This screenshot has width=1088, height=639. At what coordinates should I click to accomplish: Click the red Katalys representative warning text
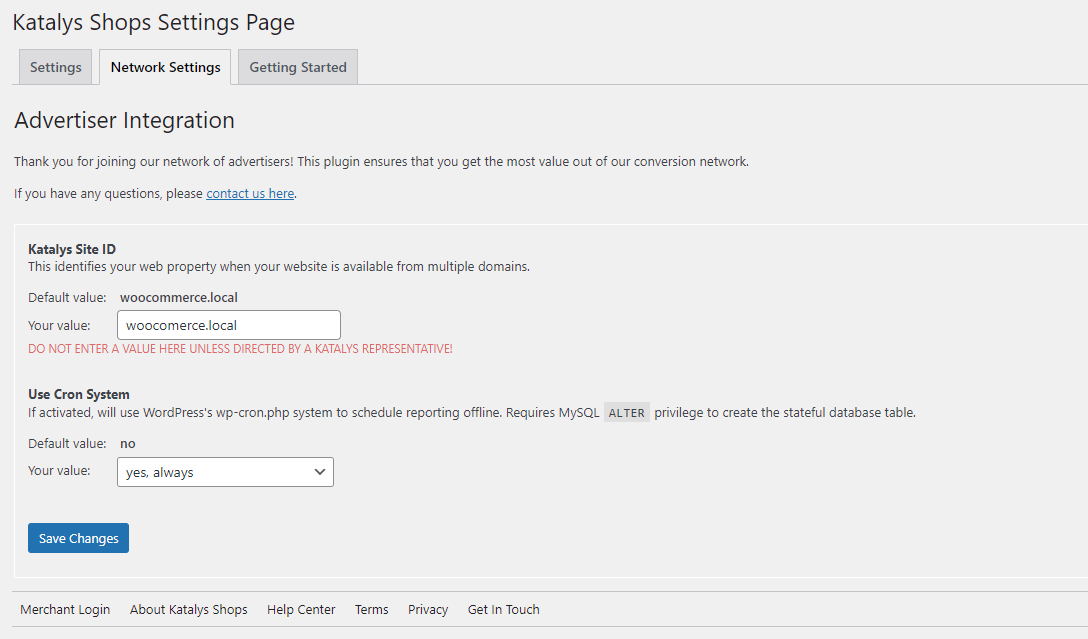click(240, 349)
